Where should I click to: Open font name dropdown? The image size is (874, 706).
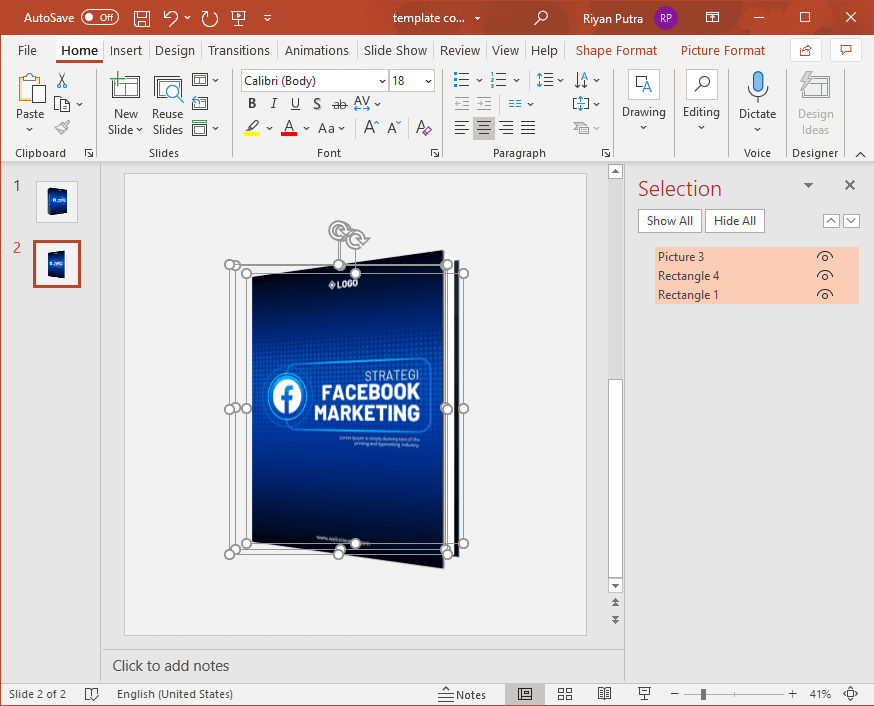coord(382,81)
